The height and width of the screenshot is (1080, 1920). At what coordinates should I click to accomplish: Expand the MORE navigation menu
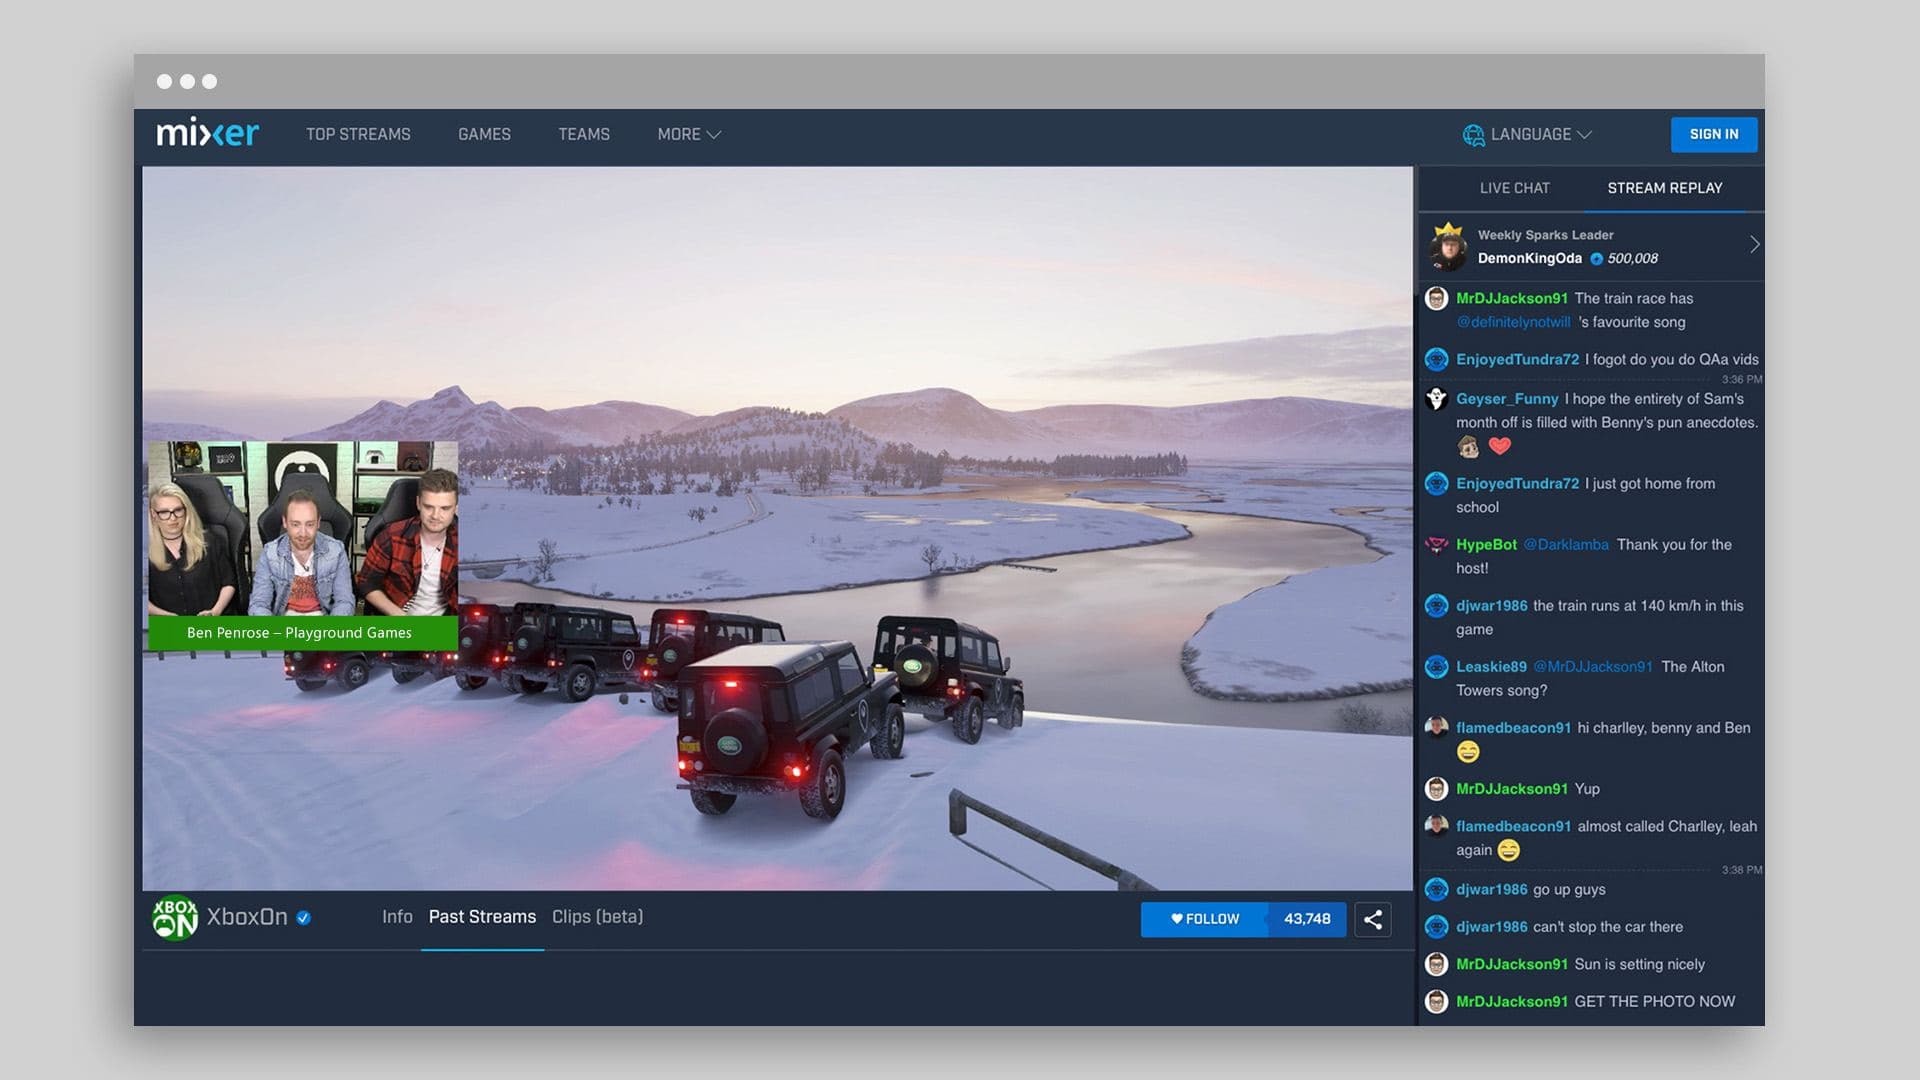[688, 134]
